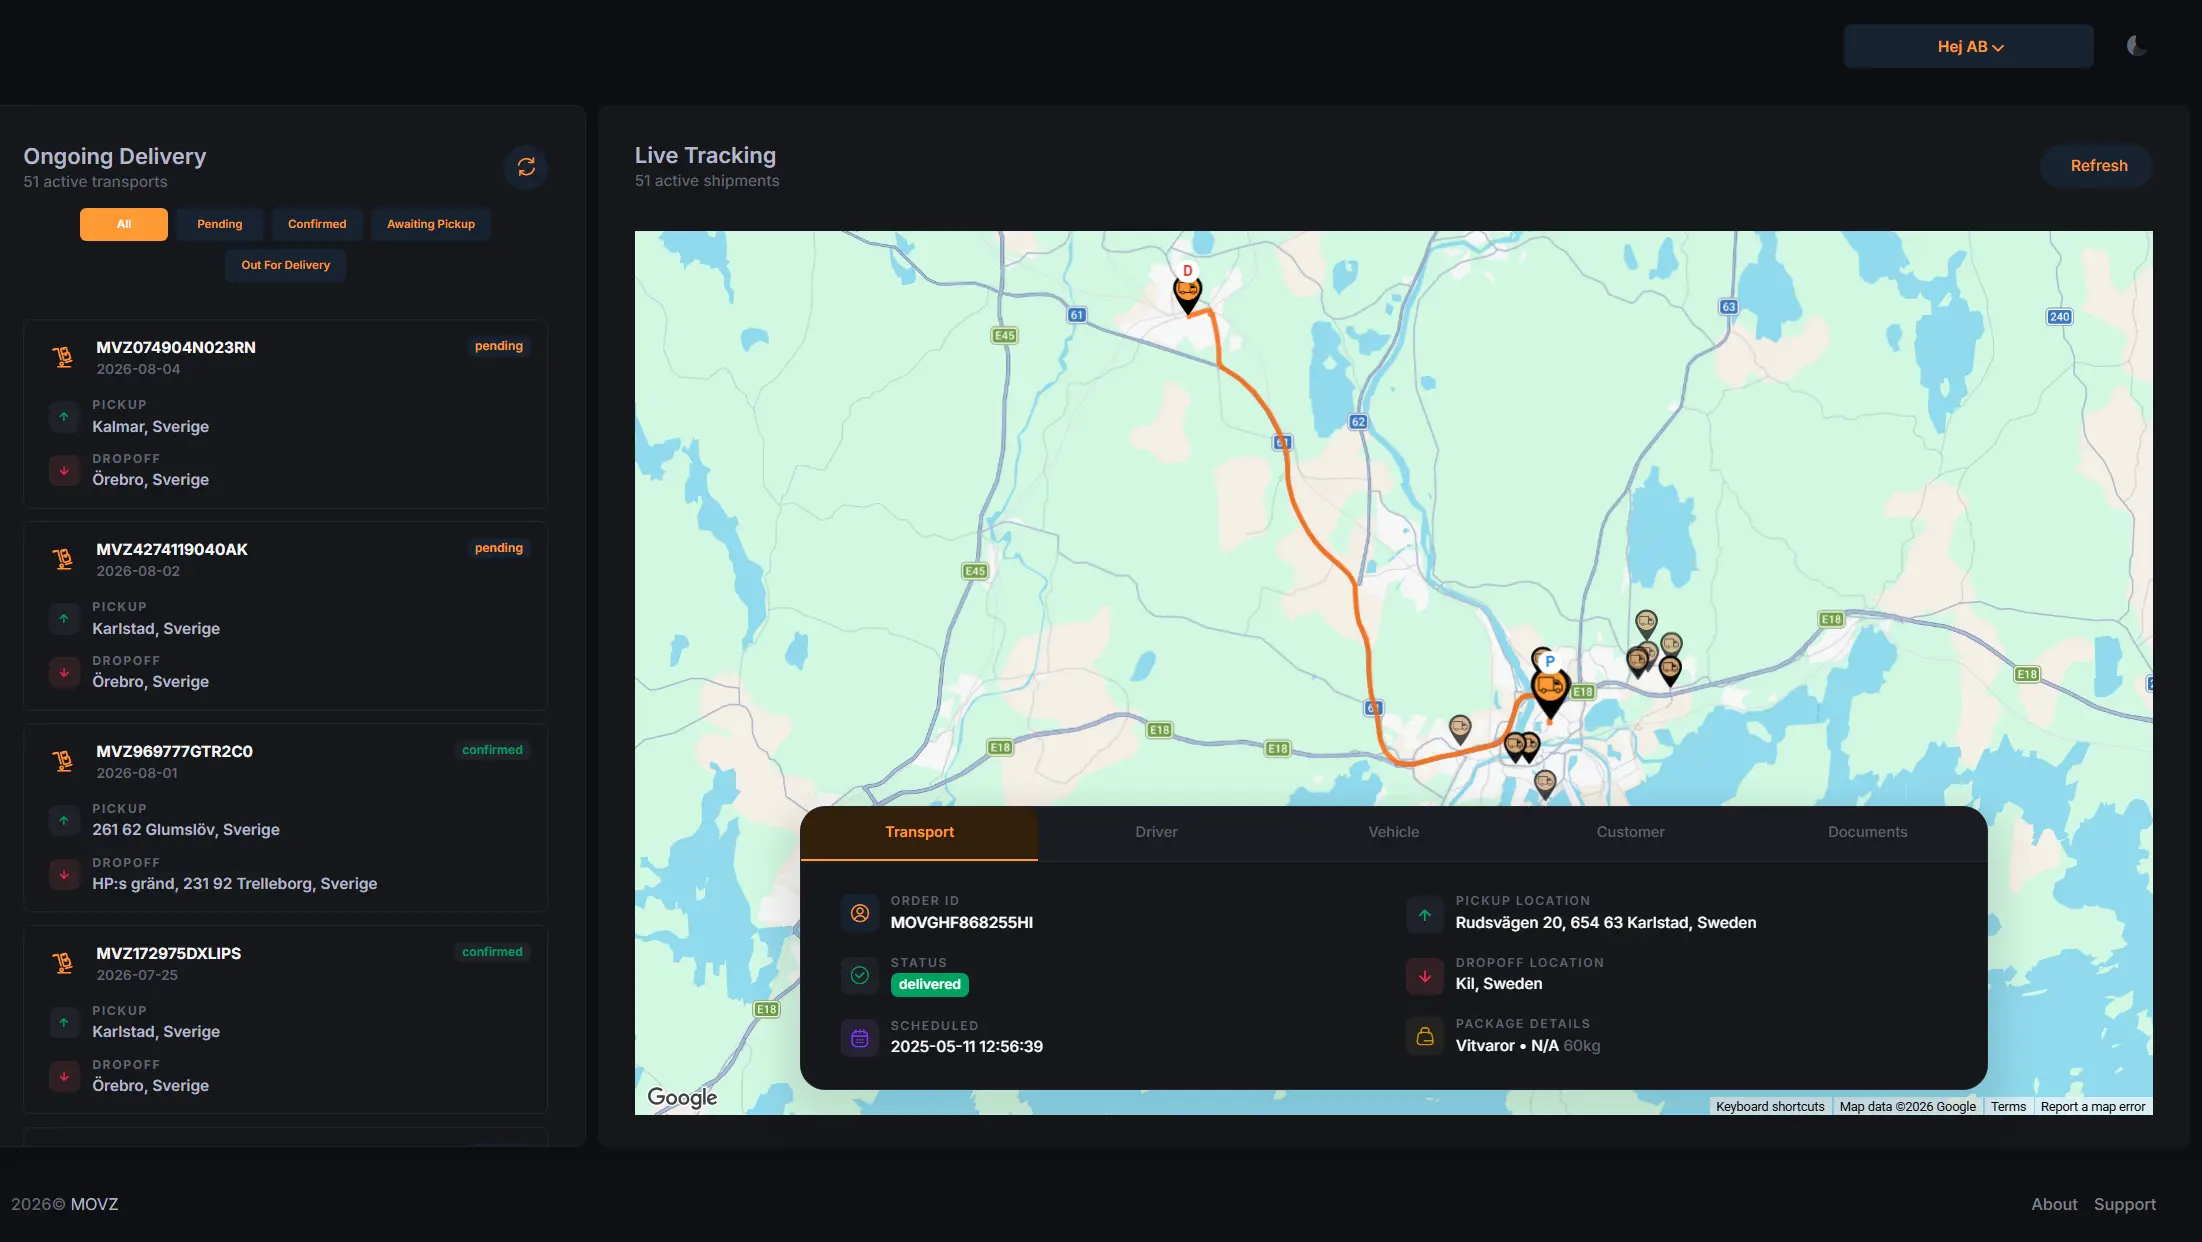Open delivery MVZ4274119040AK

285,616
